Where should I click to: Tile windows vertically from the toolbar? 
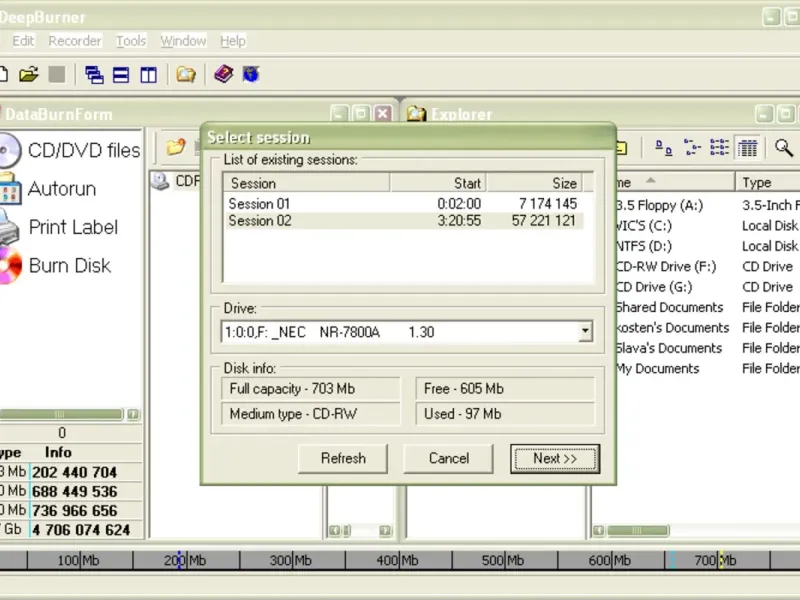click(x=148, y=74)
